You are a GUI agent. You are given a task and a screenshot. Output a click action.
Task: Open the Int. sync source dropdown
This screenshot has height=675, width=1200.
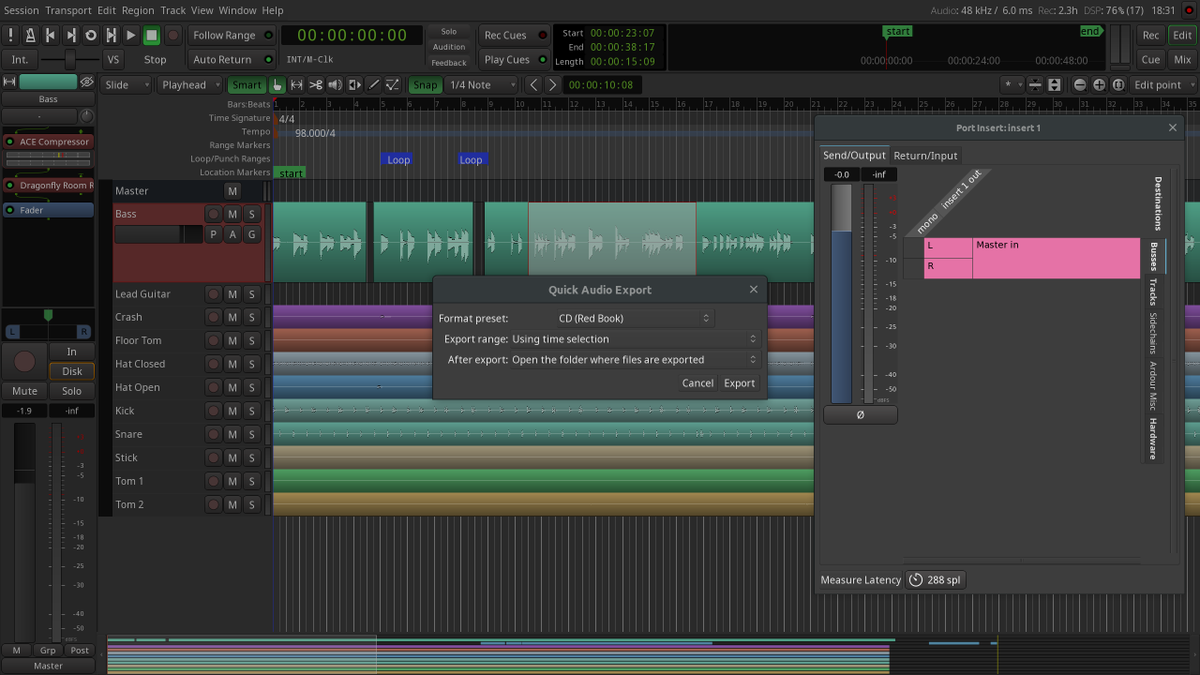coord(20,60)
